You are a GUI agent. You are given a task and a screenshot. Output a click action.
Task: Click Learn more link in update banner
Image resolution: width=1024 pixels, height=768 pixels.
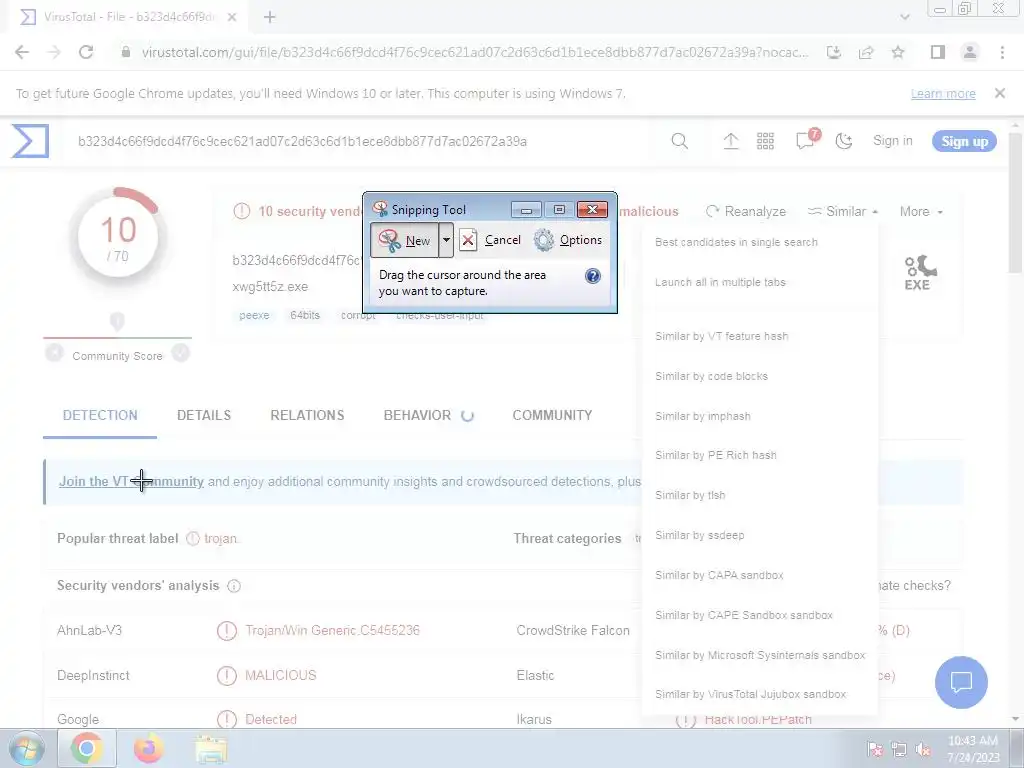(x=943, y=93)
